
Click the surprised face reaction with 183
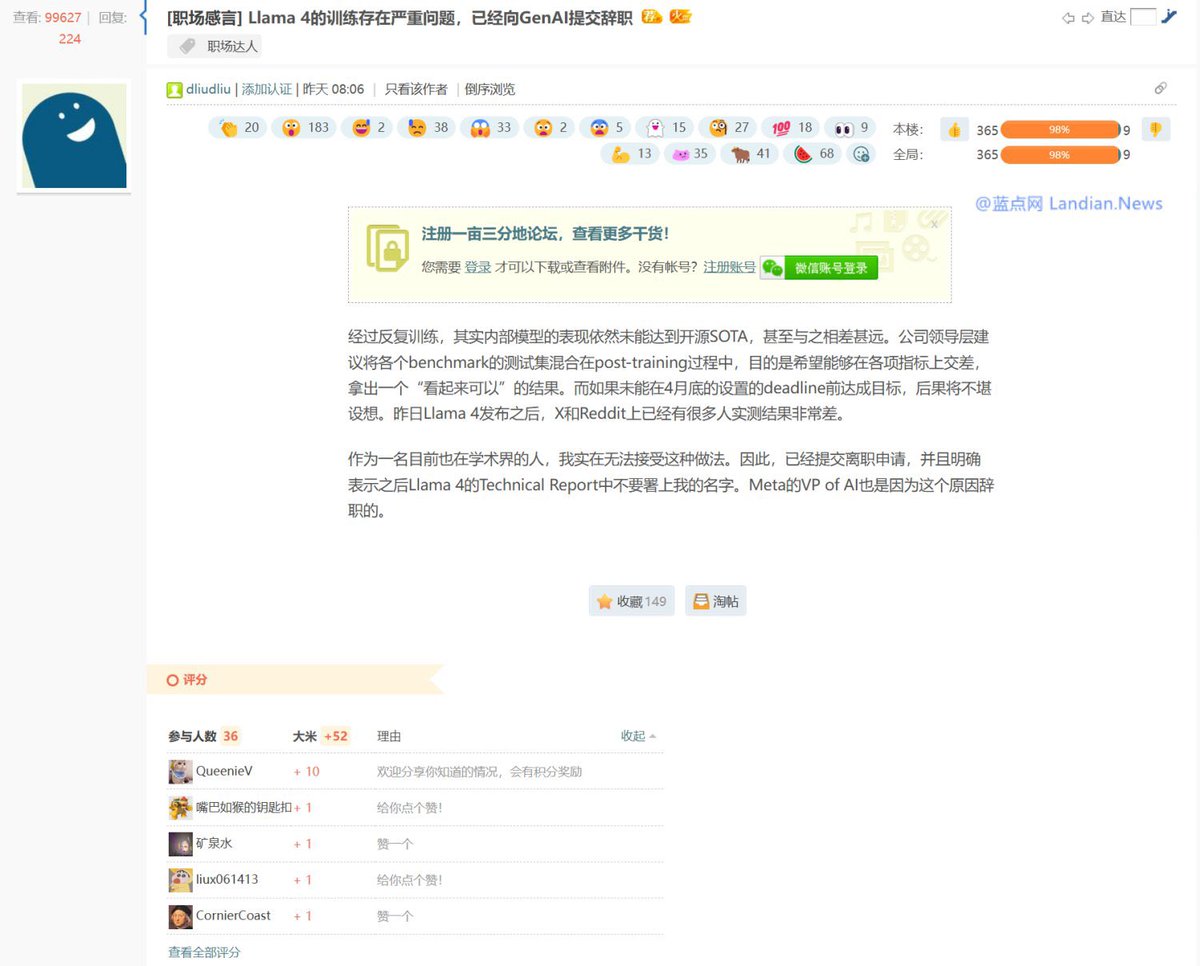[x=305, y=128]
